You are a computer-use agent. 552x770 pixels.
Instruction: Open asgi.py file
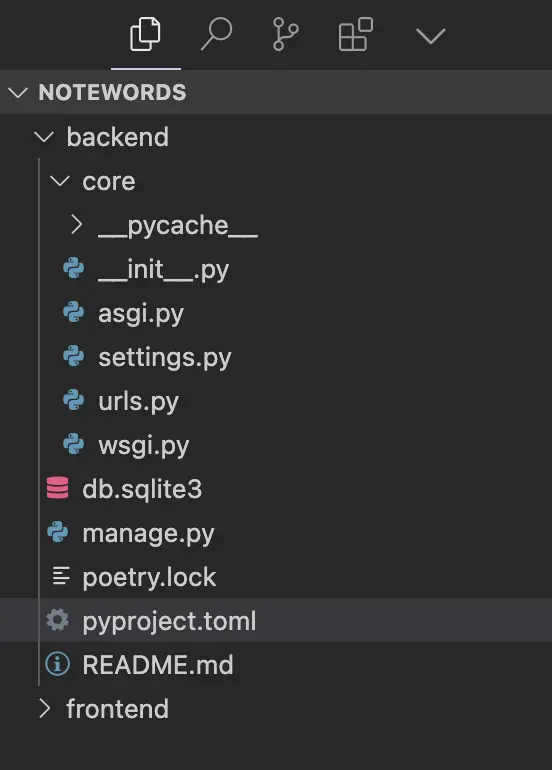pos(276,313)
